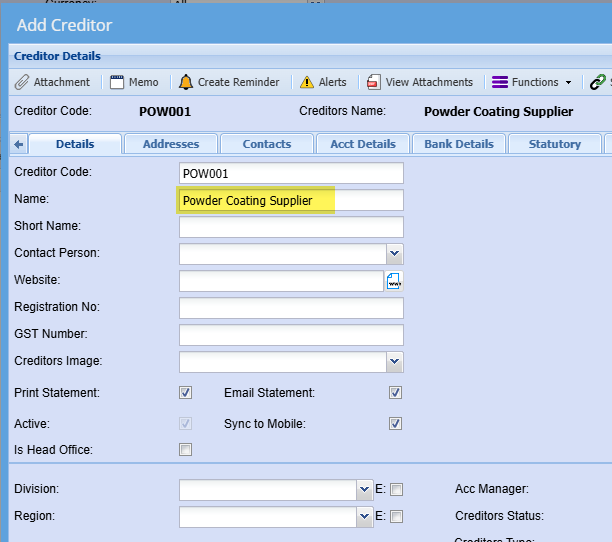Click into the Short Name field
The image size is (612, 542).
click(291, 227)
